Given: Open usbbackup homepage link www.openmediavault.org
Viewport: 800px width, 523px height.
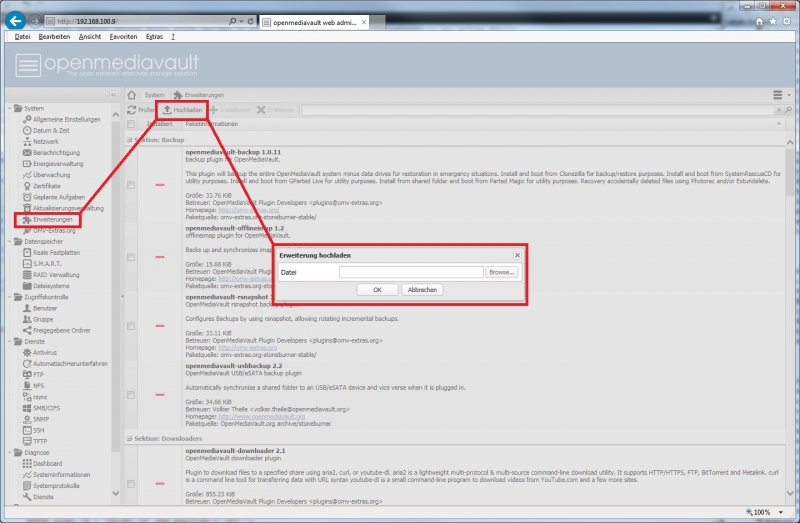Looking at the screenshot, I should coord(261,416).
